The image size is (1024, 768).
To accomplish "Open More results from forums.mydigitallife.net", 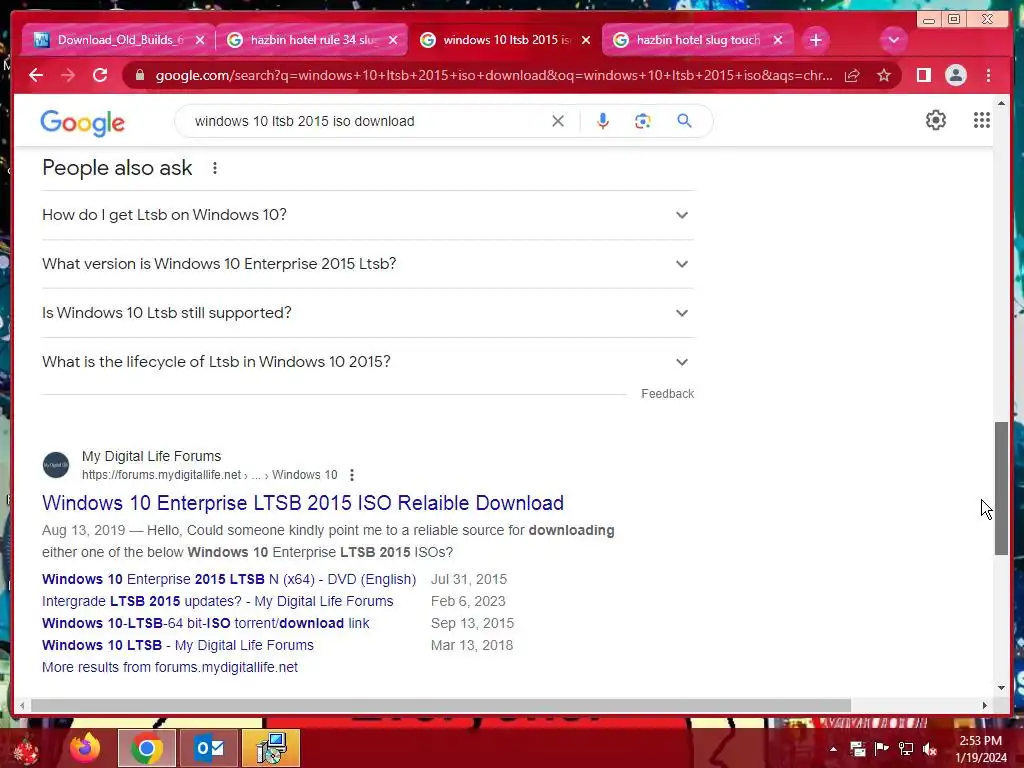I will 170,667.
